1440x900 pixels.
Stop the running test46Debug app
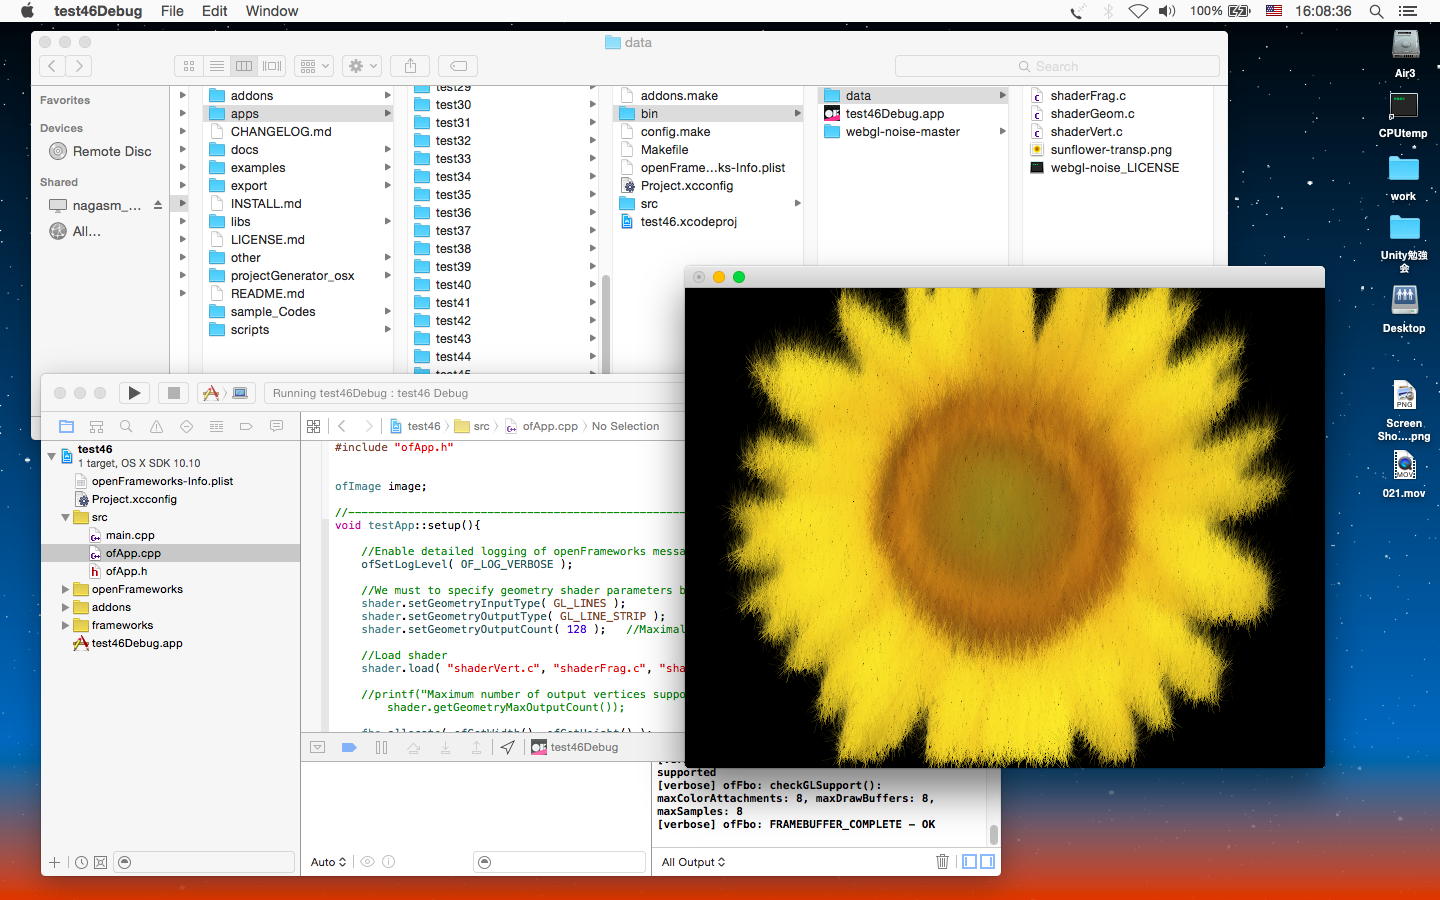[x=173, y=393]
